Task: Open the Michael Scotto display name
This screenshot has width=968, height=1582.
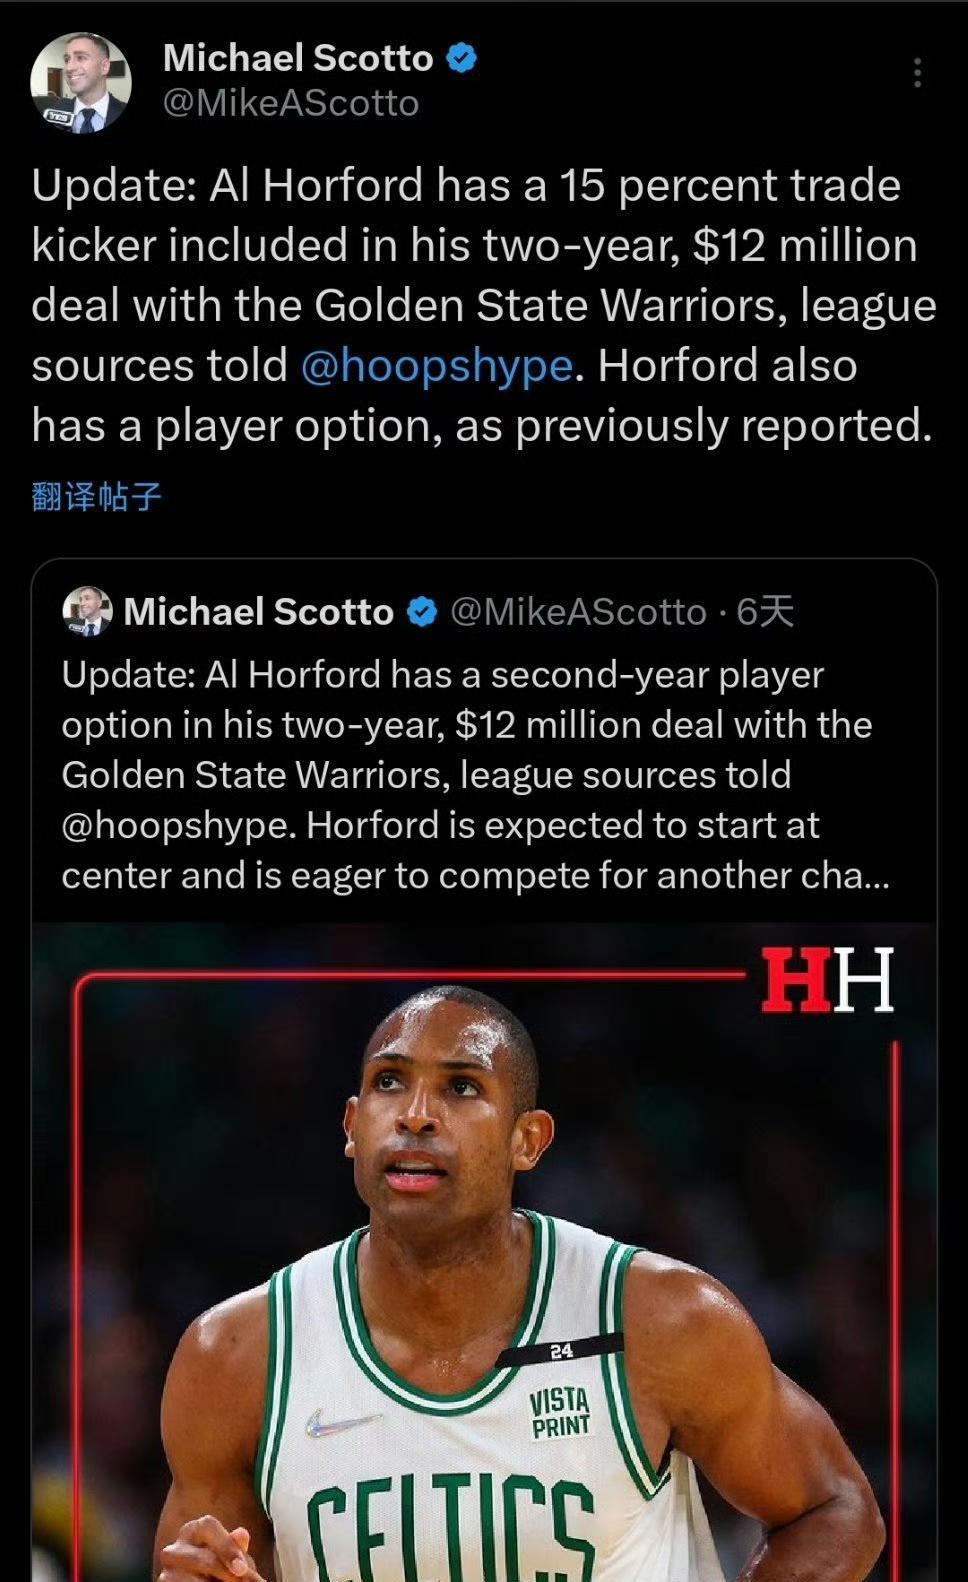Action: (x=297, y=58)
